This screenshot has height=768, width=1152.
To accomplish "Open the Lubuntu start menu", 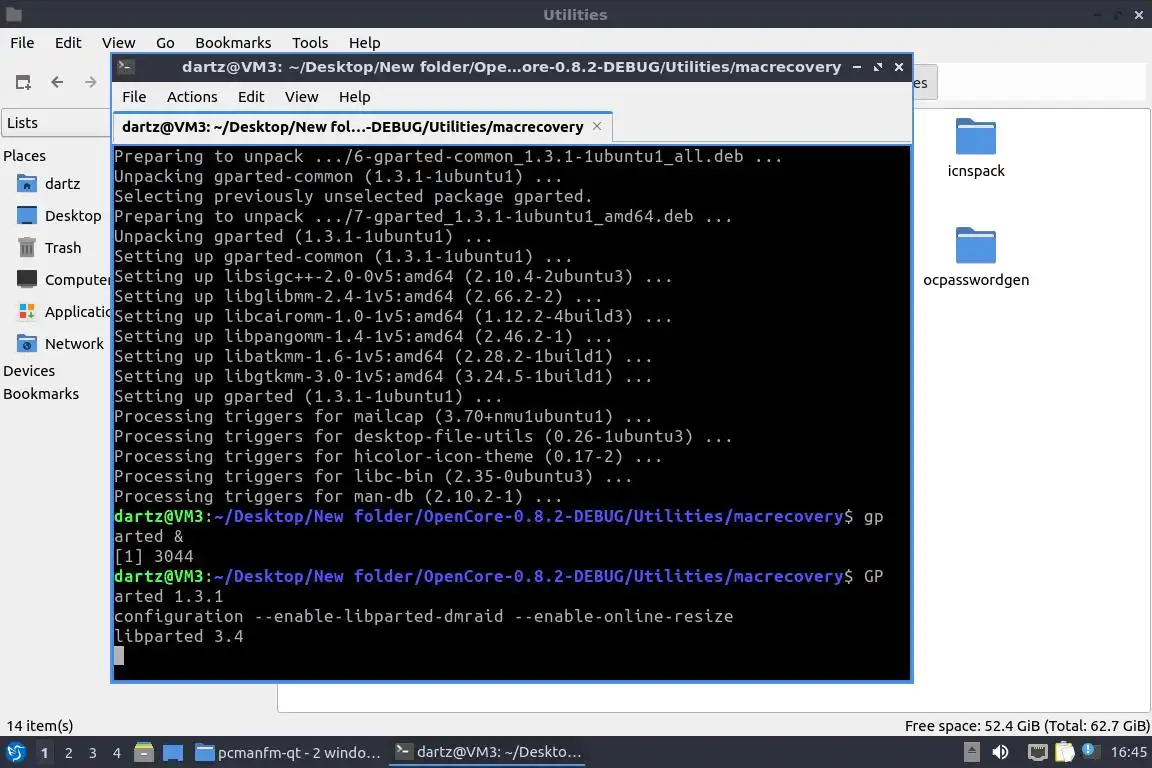I will pos(15,753).
